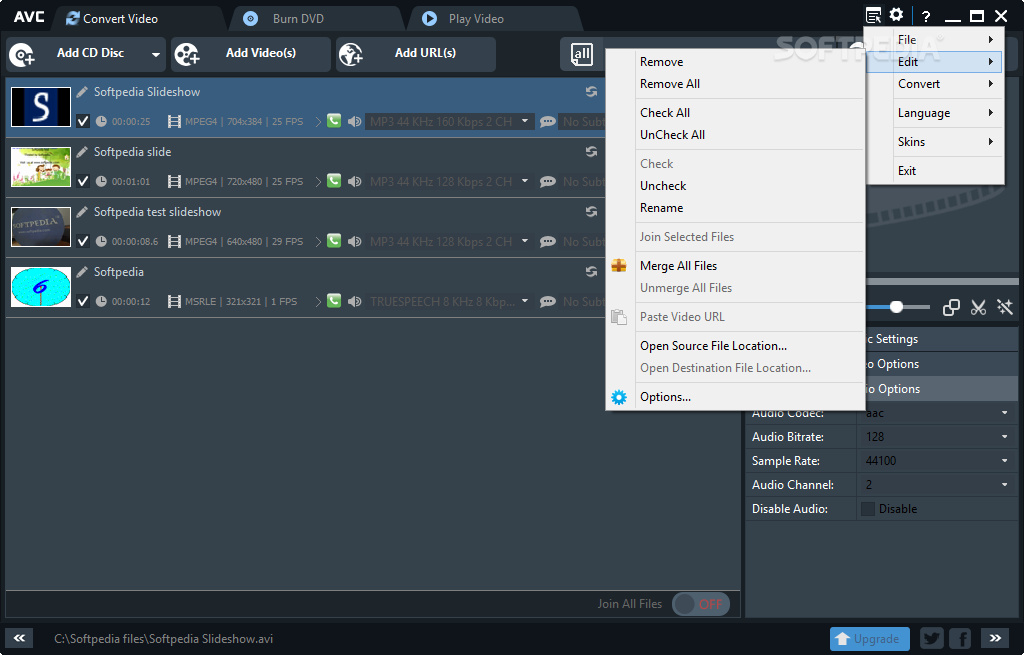Uncheck the Softpedia Slideshow checkbox
Image resolution: width=1024 pixels, height=655 pixels.
(83, 121)
